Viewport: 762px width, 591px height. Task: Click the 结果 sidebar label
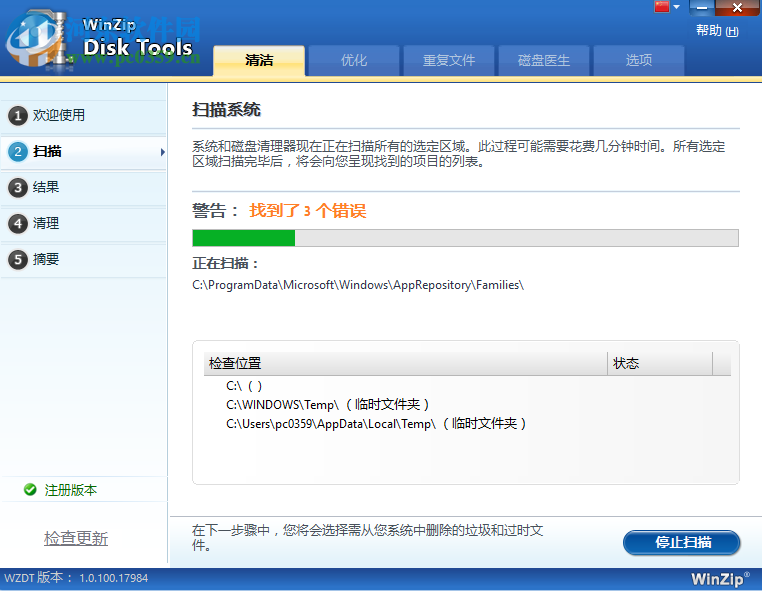click(x=46, y=187)
